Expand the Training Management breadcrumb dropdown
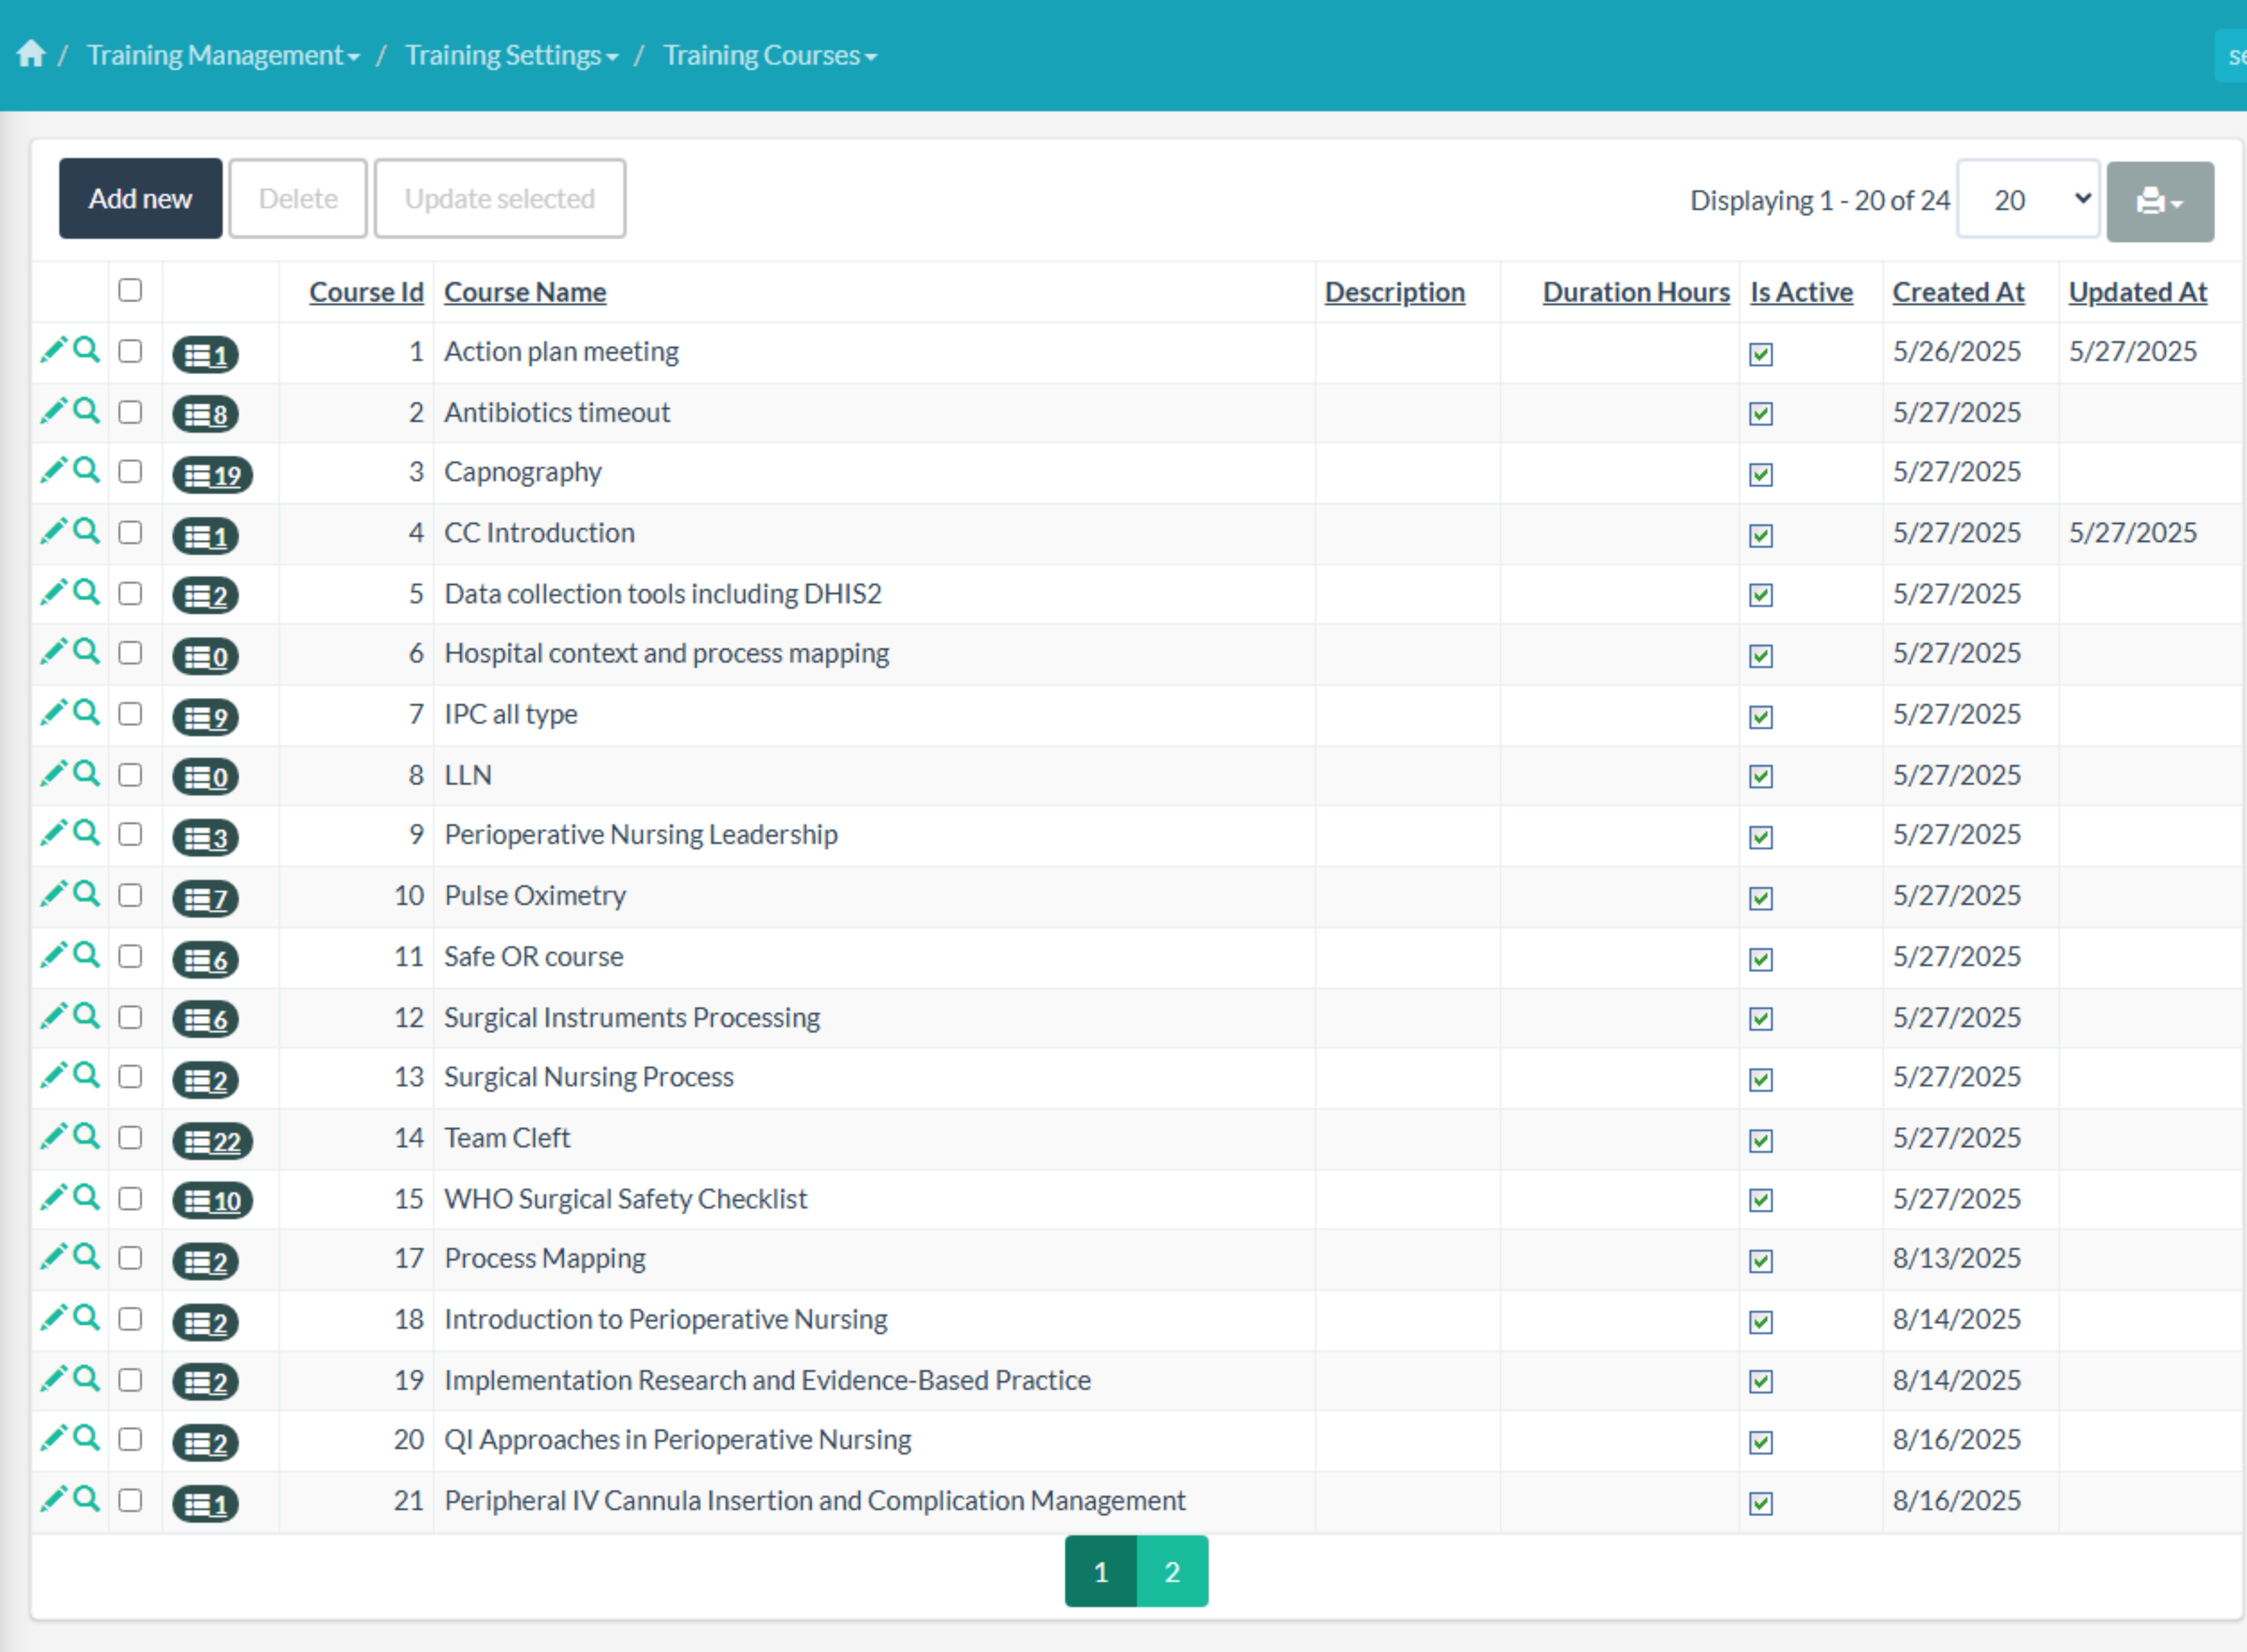2247x1652 pixels. pos(223,55)
